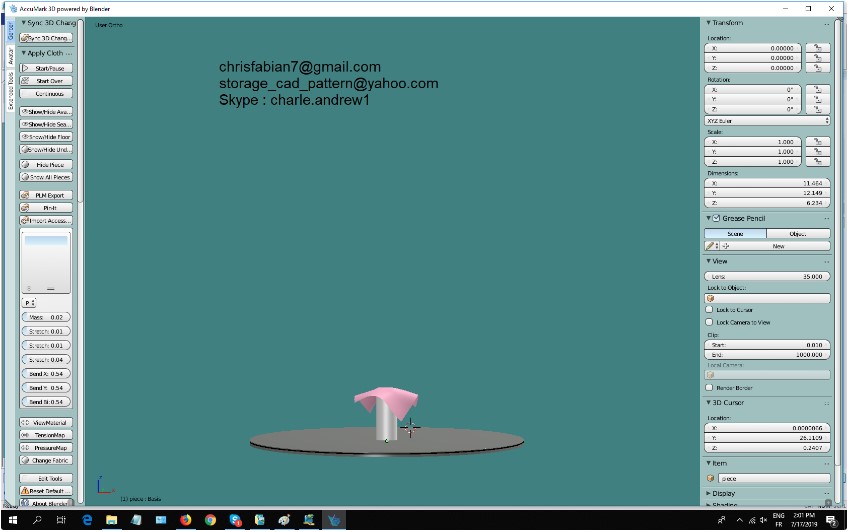Viewport: 850px width, 532px height.
Task: Click the Location X input field
Action: pyautogui.click(x=754, y=48)
